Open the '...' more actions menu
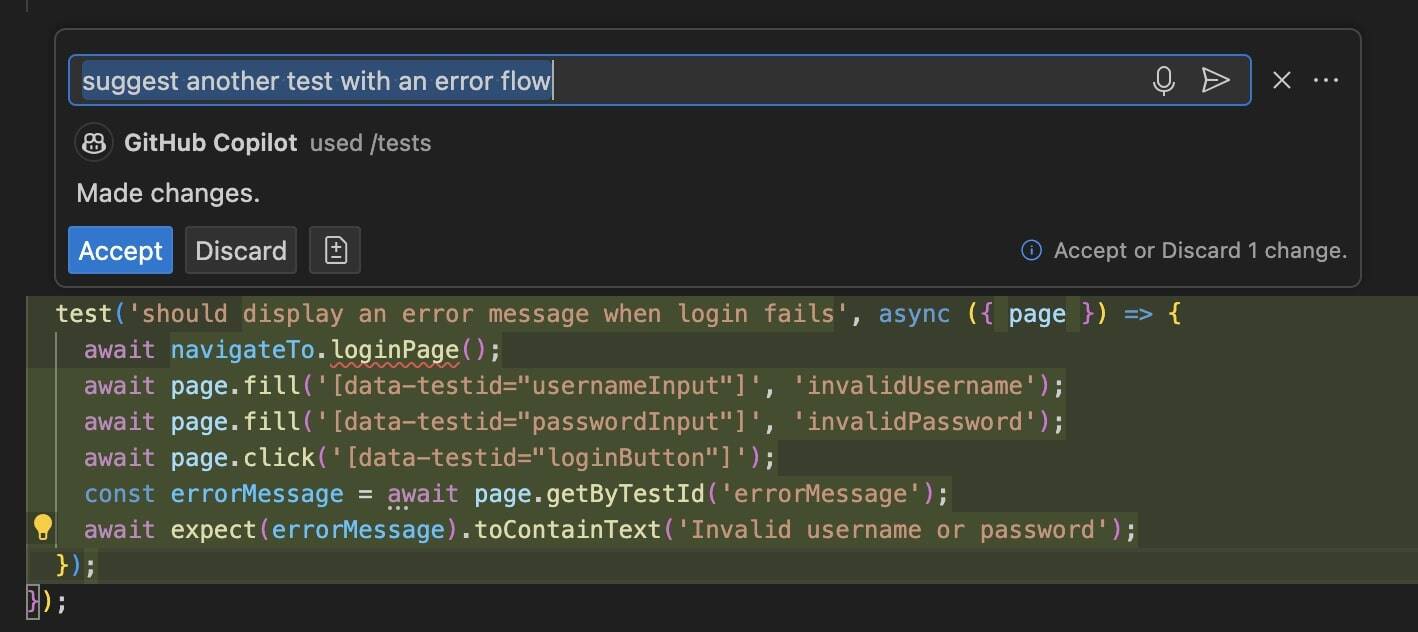Image resolution: width=1418 pixels, height=632 pixels. point(1326,80)
